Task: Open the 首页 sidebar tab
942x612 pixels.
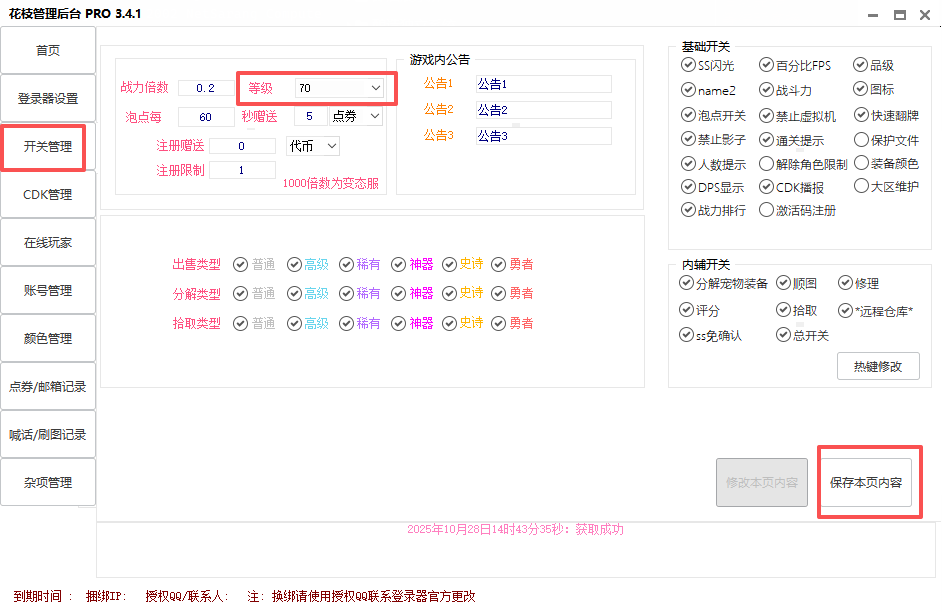Action: pos(48,51)
